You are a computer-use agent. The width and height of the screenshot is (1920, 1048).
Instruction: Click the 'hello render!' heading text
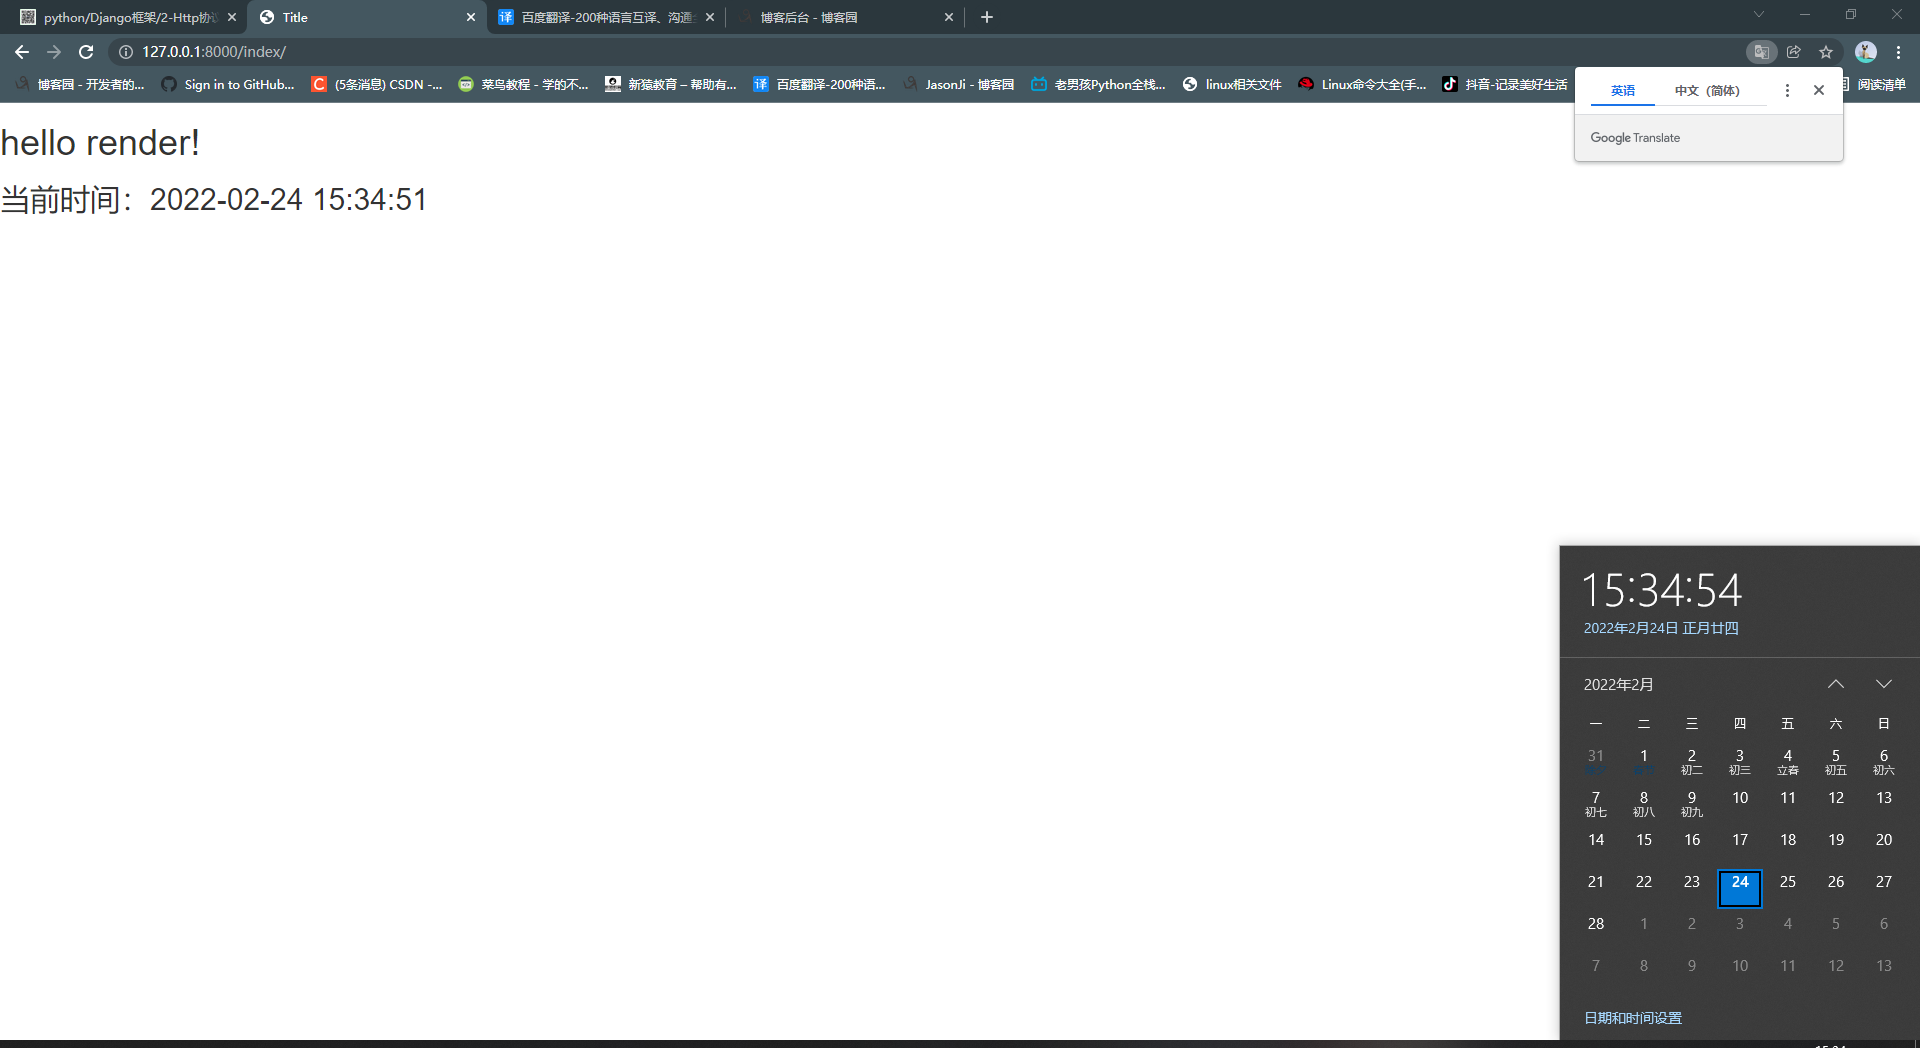coord(100,143)
